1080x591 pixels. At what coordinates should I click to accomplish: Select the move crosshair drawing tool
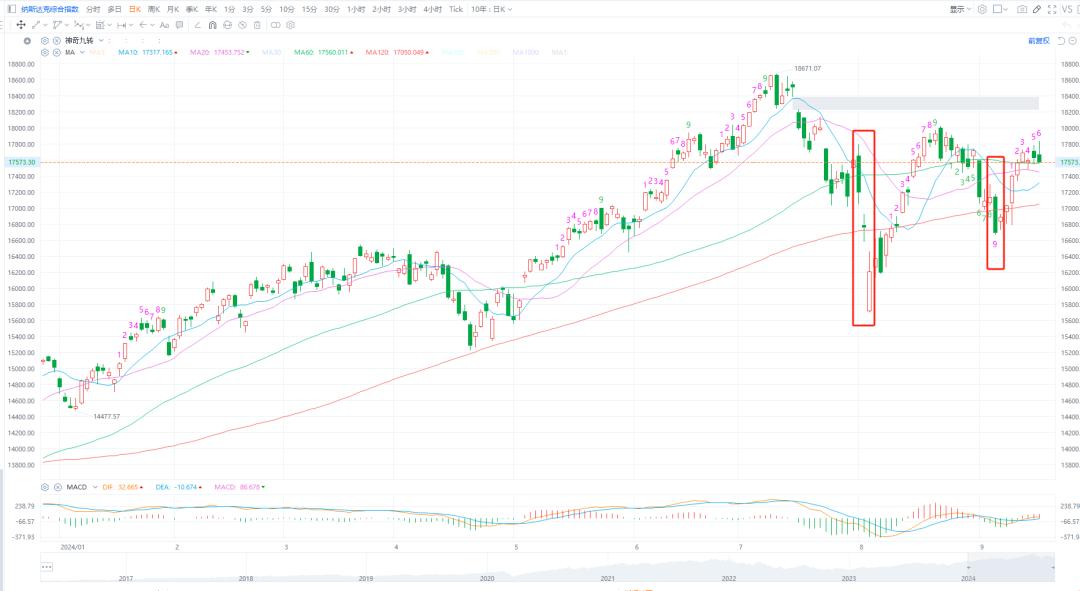21,24
